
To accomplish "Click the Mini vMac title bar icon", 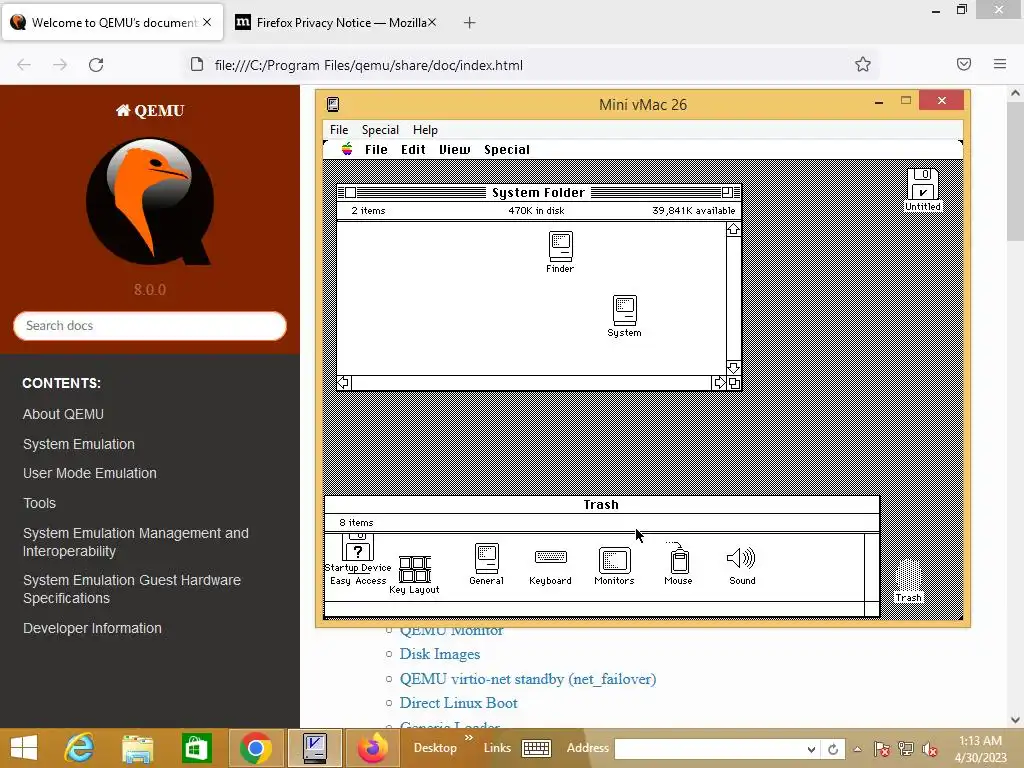I will tap(333, 104).
